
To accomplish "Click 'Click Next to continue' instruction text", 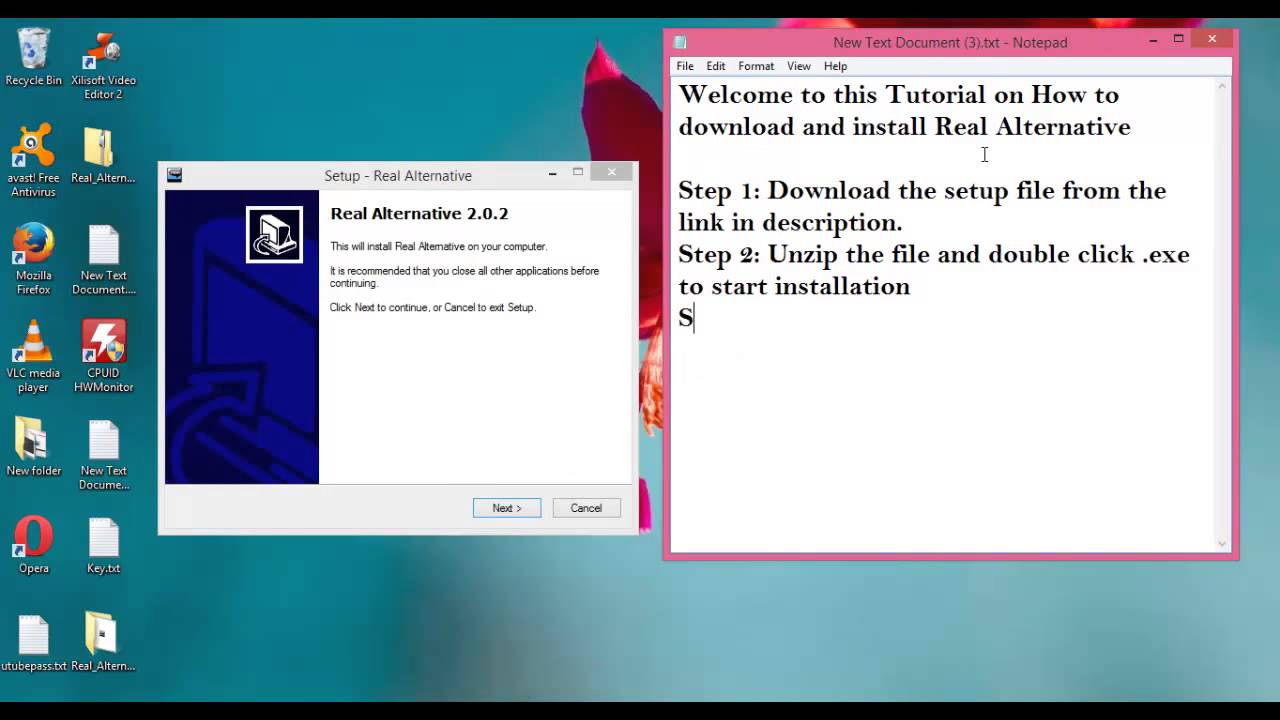I will (433, 307).
